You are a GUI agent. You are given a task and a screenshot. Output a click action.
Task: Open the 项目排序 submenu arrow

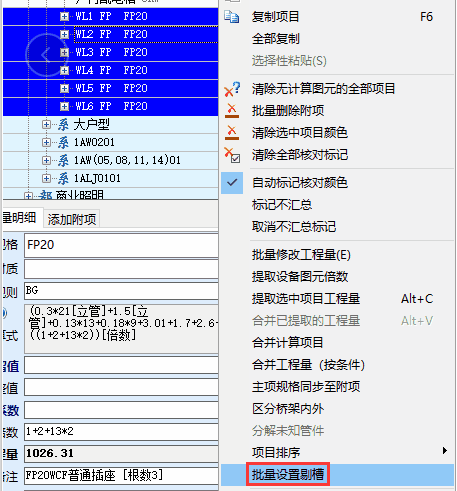point(445,451)
